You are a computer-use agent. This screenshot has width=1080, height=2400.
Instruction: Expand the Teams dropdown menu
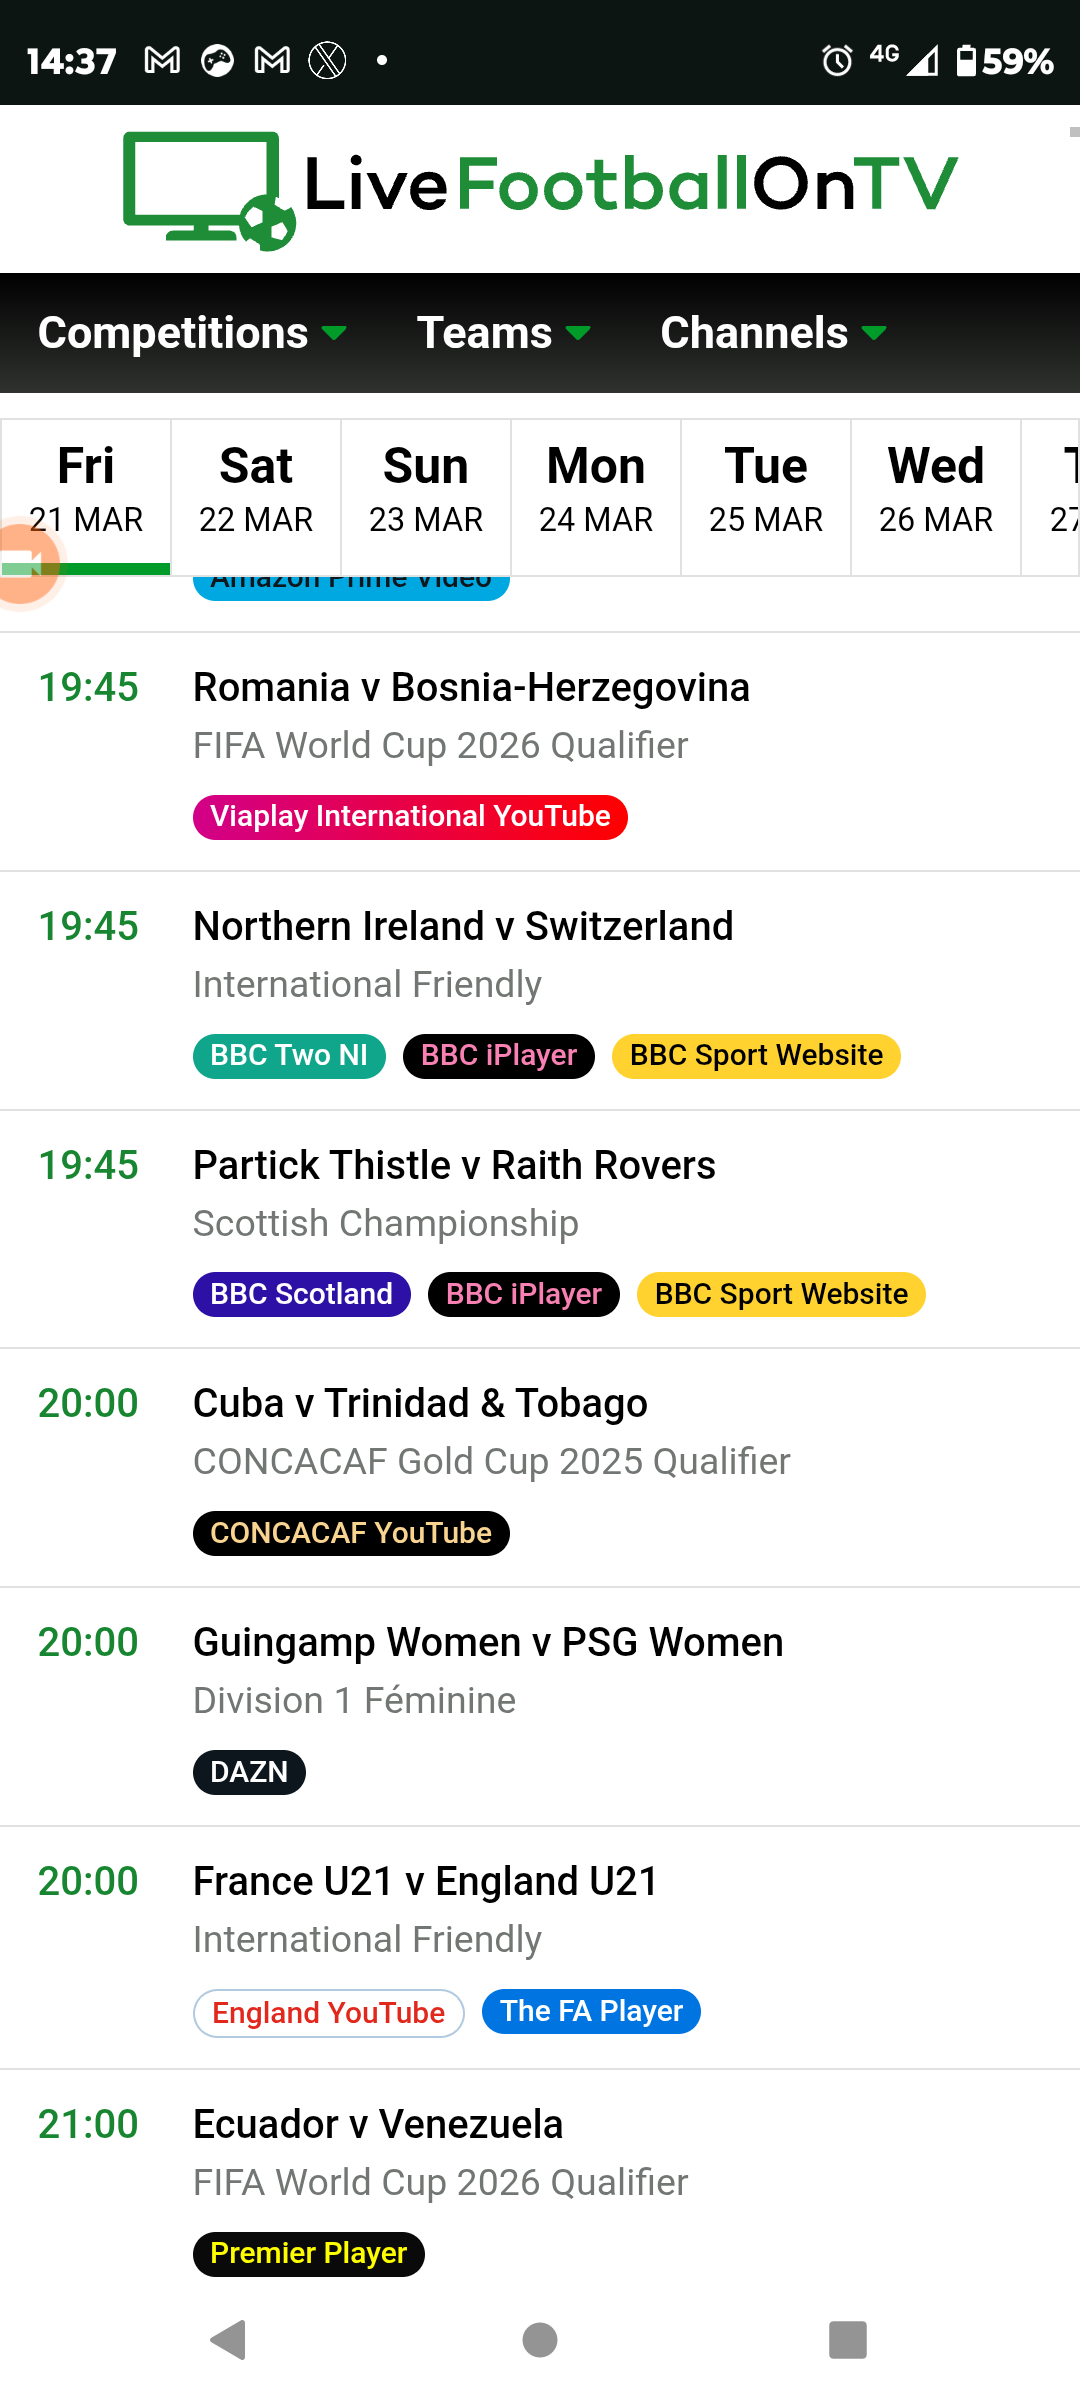[x=503, y=333]
